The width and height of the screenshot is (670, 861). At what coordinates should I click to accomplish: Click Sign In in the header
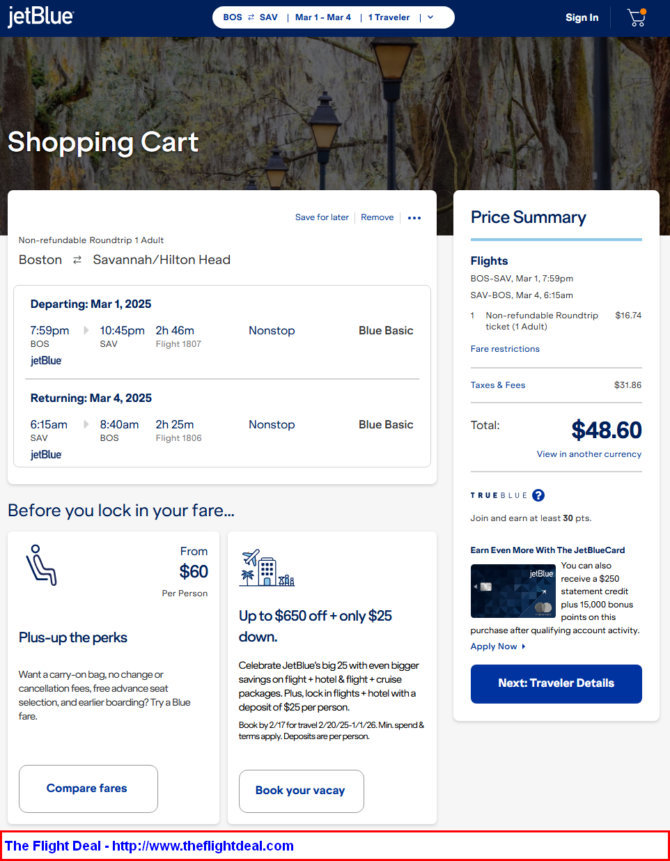[x=582, y=18]
